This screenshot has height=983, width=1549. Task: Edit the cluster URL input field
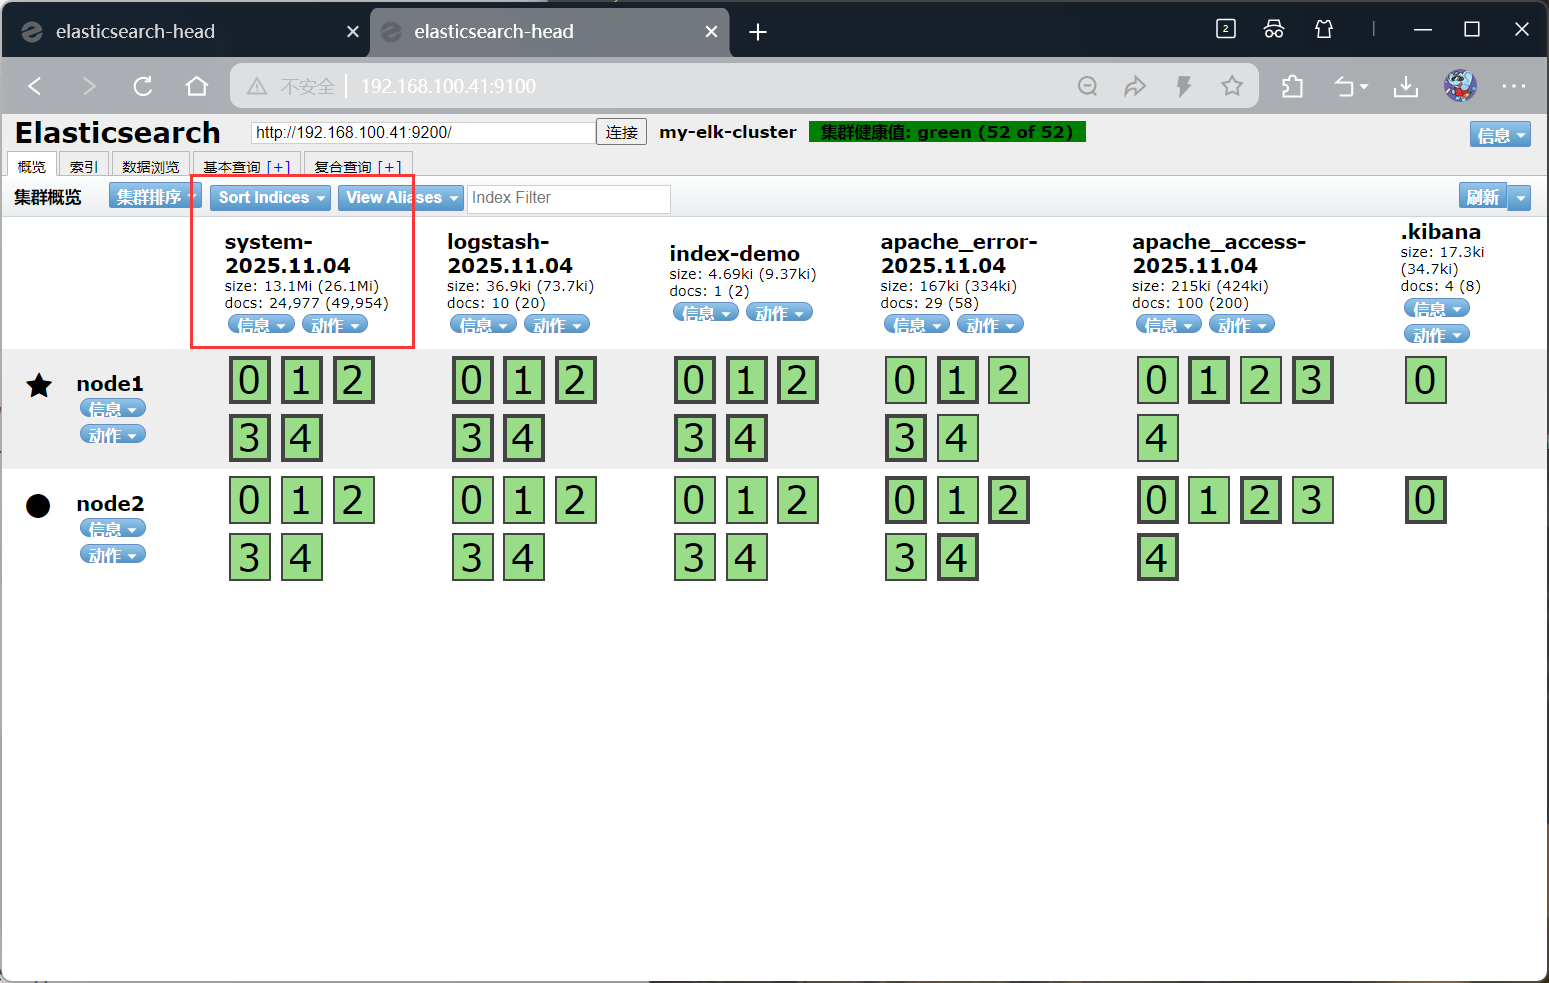tap(423, 132)
